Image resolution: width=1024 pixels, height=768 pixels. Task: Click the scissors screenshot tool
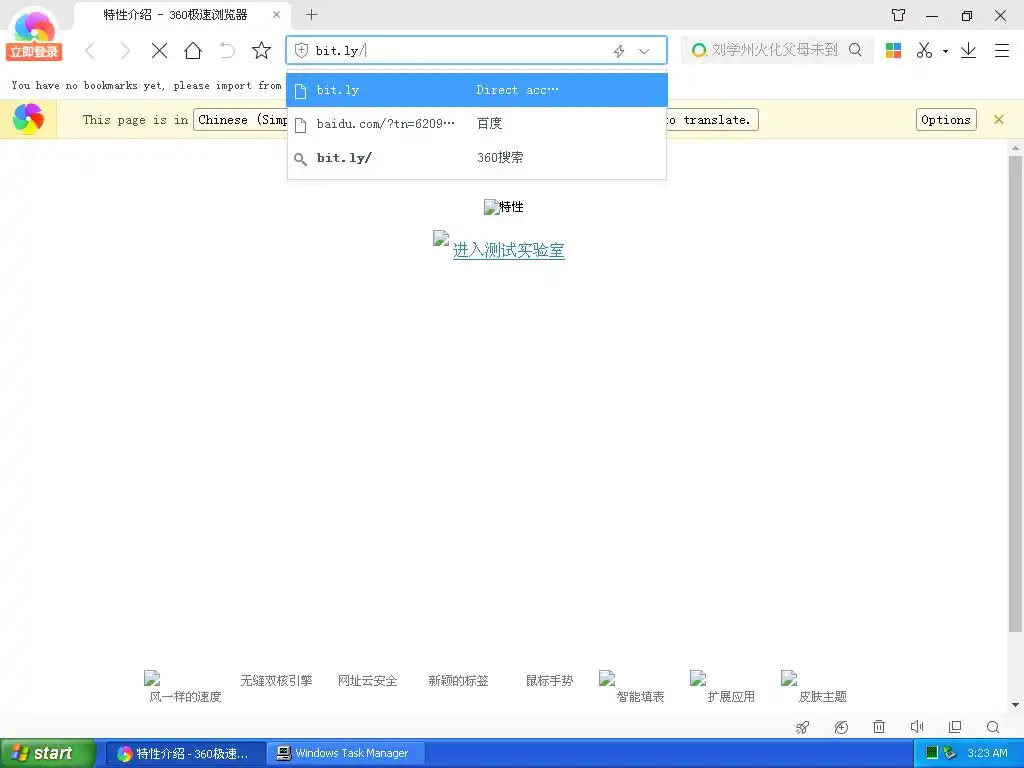[924, 50]
